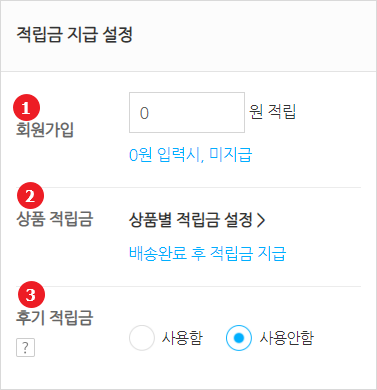Click the 후기 적립금 row label
The image size is (377, 390).
[54, 317]
